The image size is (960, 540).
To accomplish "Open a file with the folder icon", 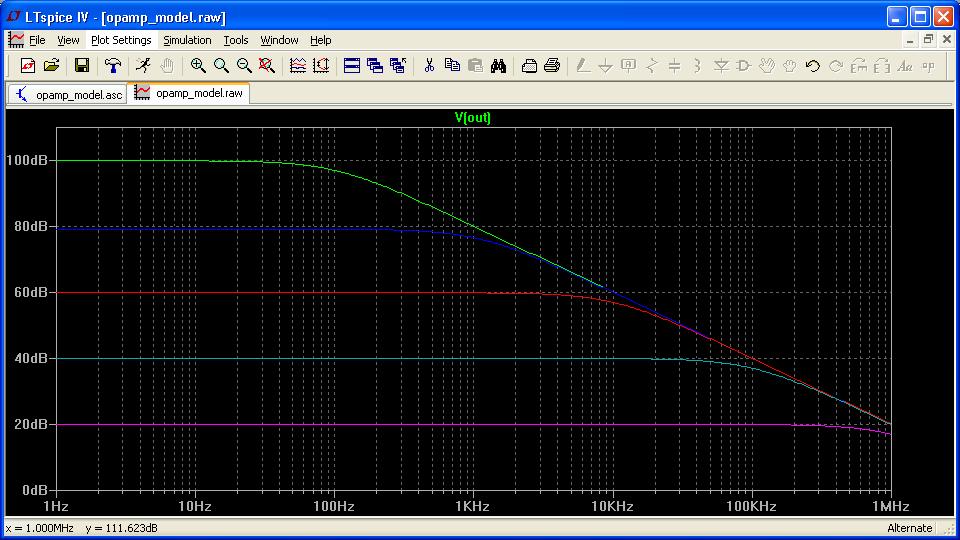I will 51,66.
